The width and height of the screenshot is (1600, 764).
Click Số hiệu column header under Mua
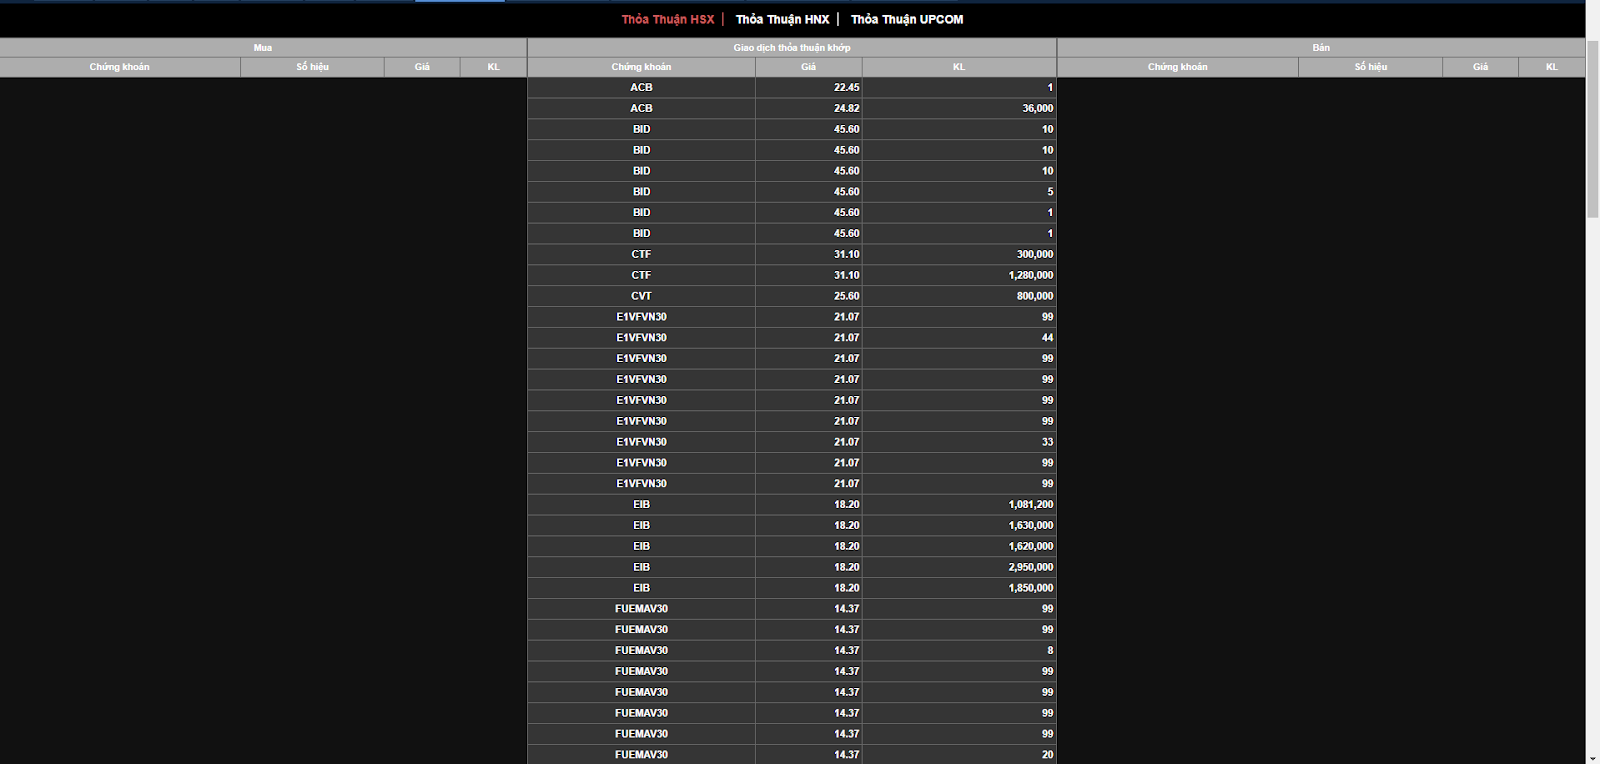[312, 67]
